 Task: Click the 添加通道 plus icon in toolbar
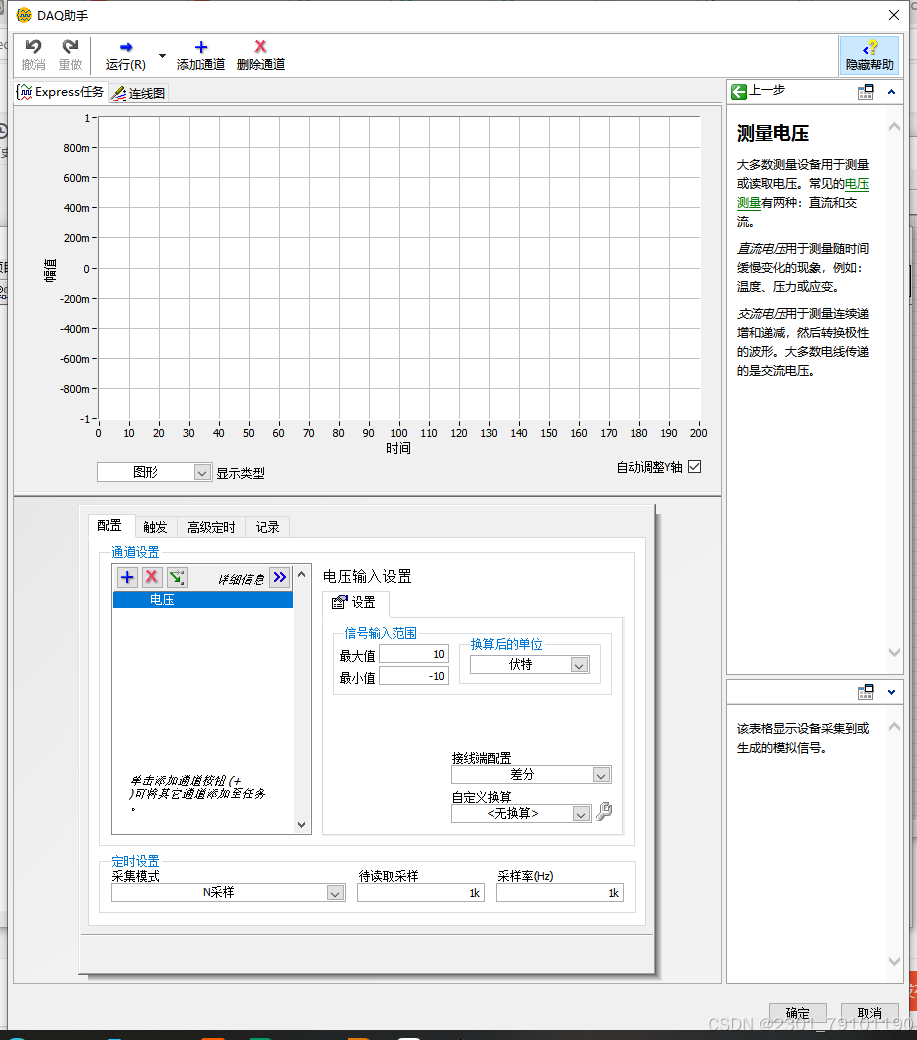[199, 48]
